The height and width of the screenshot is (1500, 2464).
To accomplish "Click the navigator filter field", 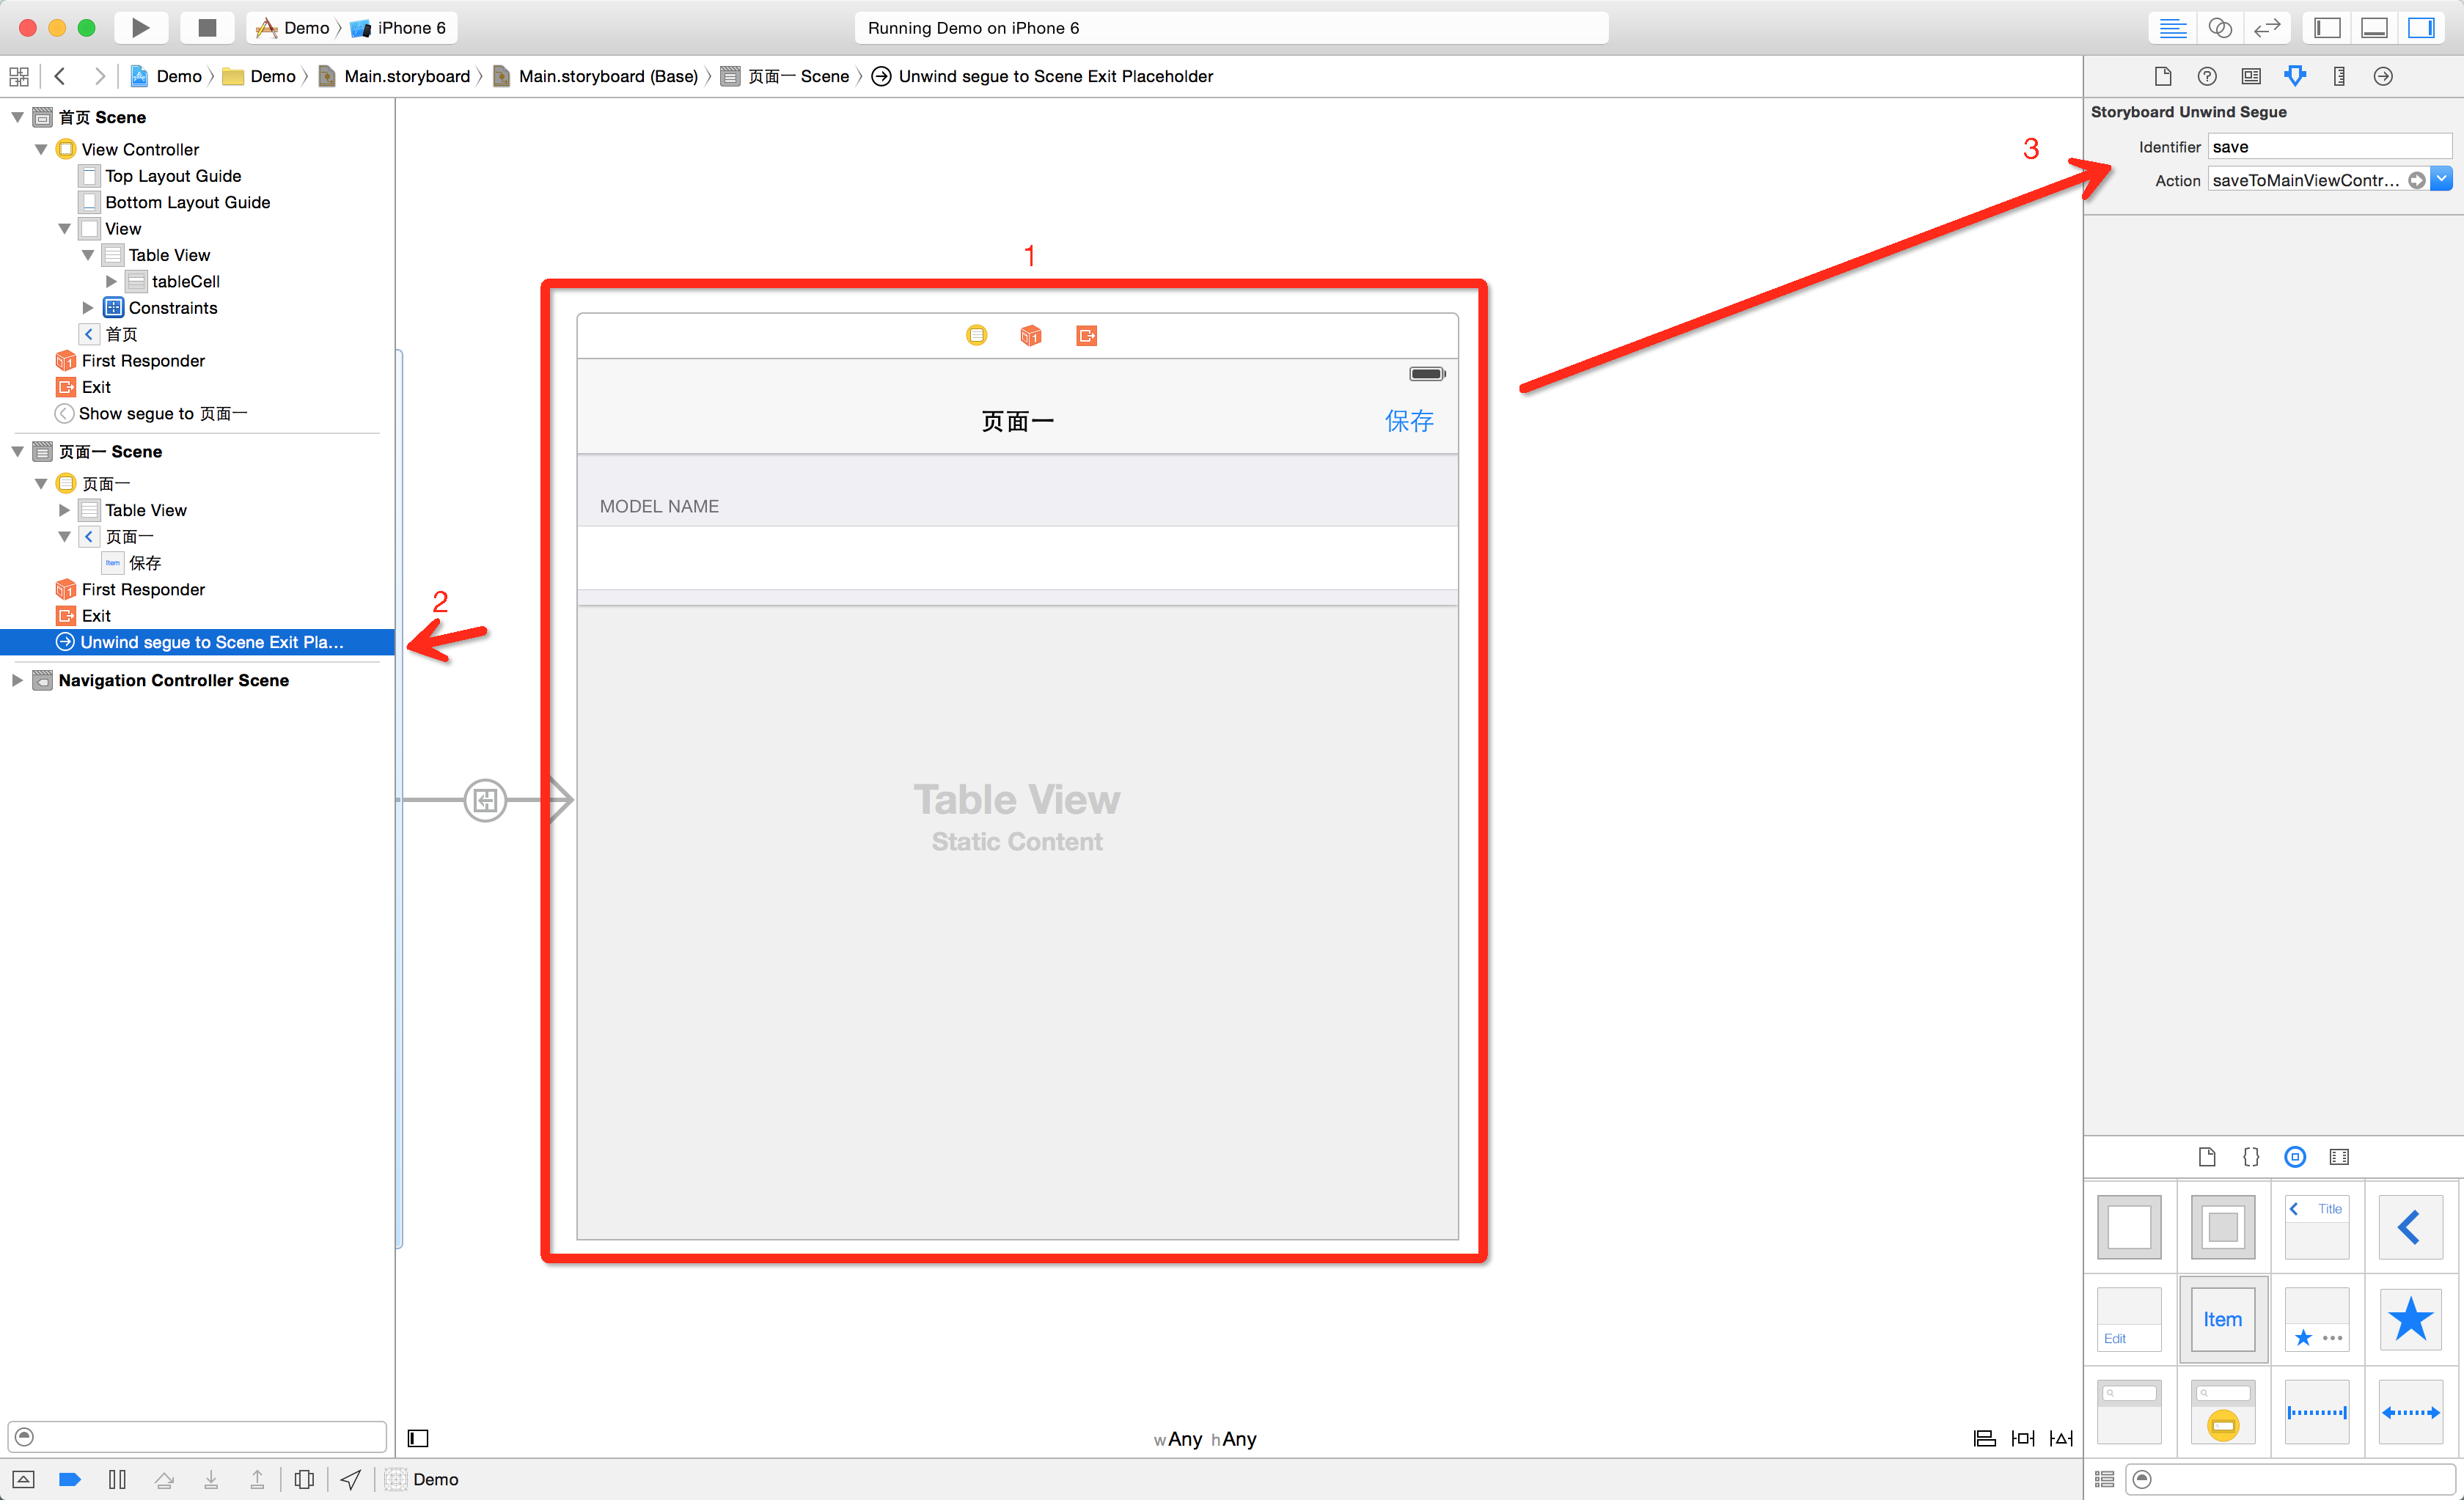I will pos(197,1437).
